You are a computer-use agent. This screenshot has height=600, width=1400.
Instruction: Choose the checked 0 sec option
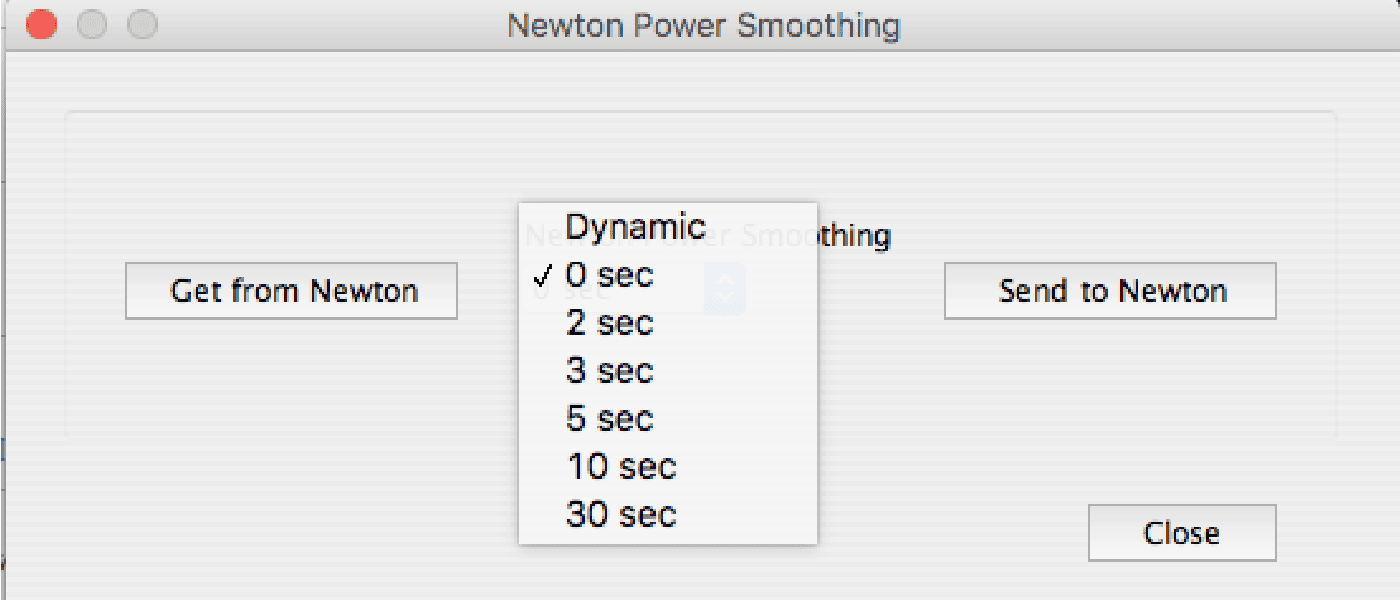pos(609,275)
